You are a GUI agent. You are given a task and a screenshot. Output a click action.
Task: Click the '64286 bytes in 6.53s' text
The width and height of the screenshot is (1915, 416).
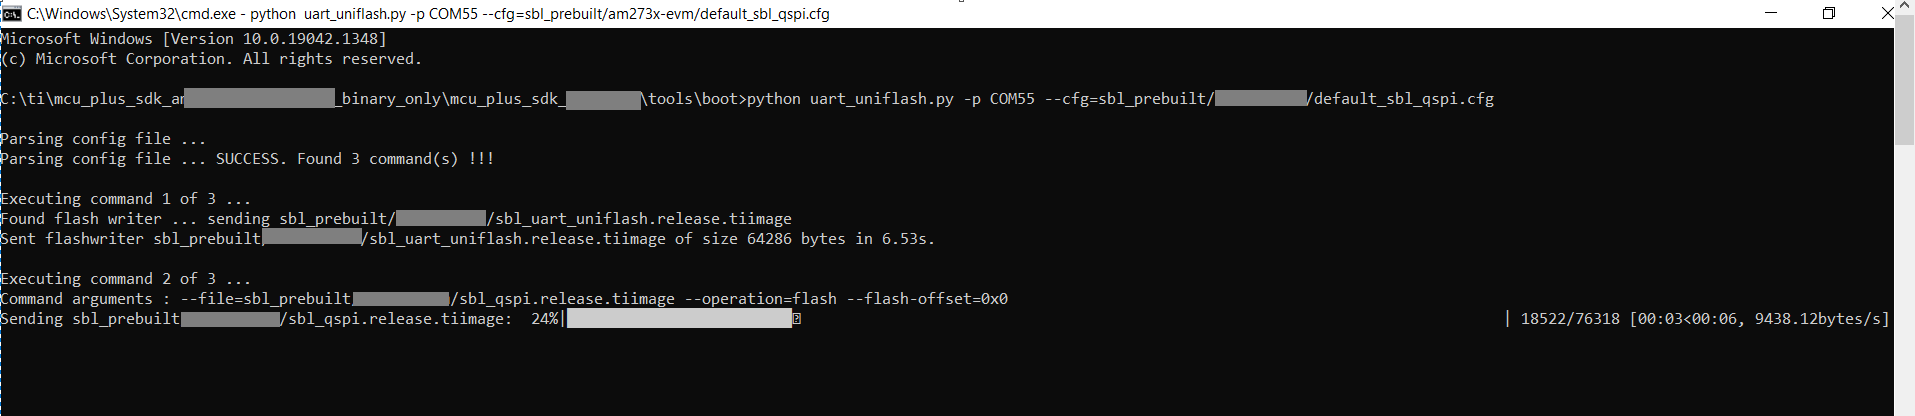(x=840, y=239)
